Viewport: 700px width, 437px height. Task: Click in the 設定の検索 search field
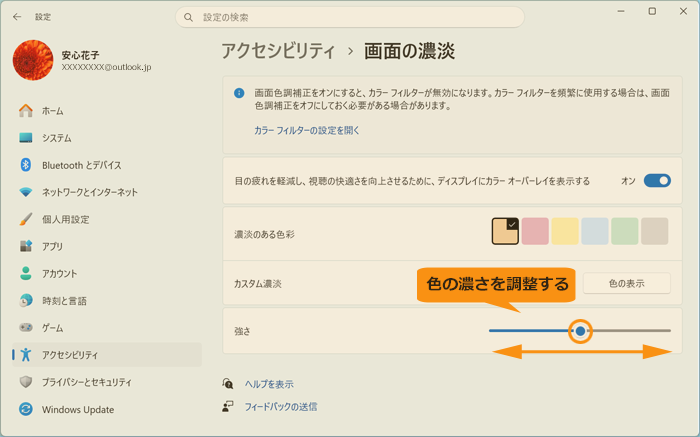point(350,17)
